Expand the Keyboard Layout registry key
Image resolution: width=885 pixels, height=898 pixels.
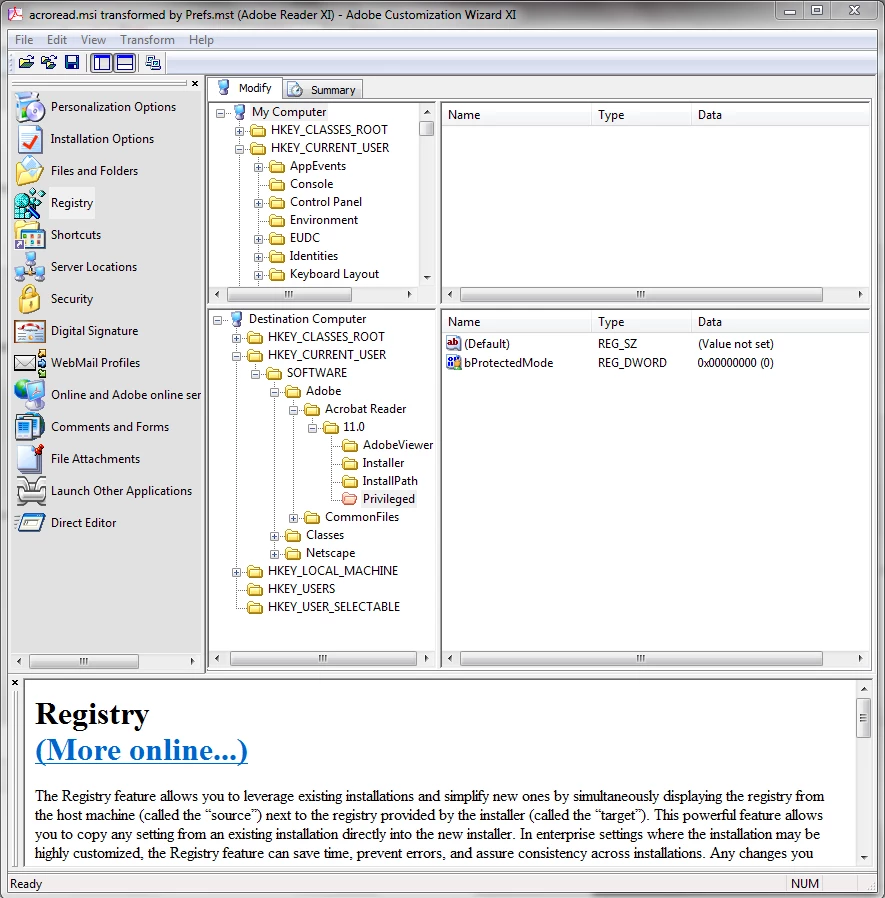[x=258, y=275]
